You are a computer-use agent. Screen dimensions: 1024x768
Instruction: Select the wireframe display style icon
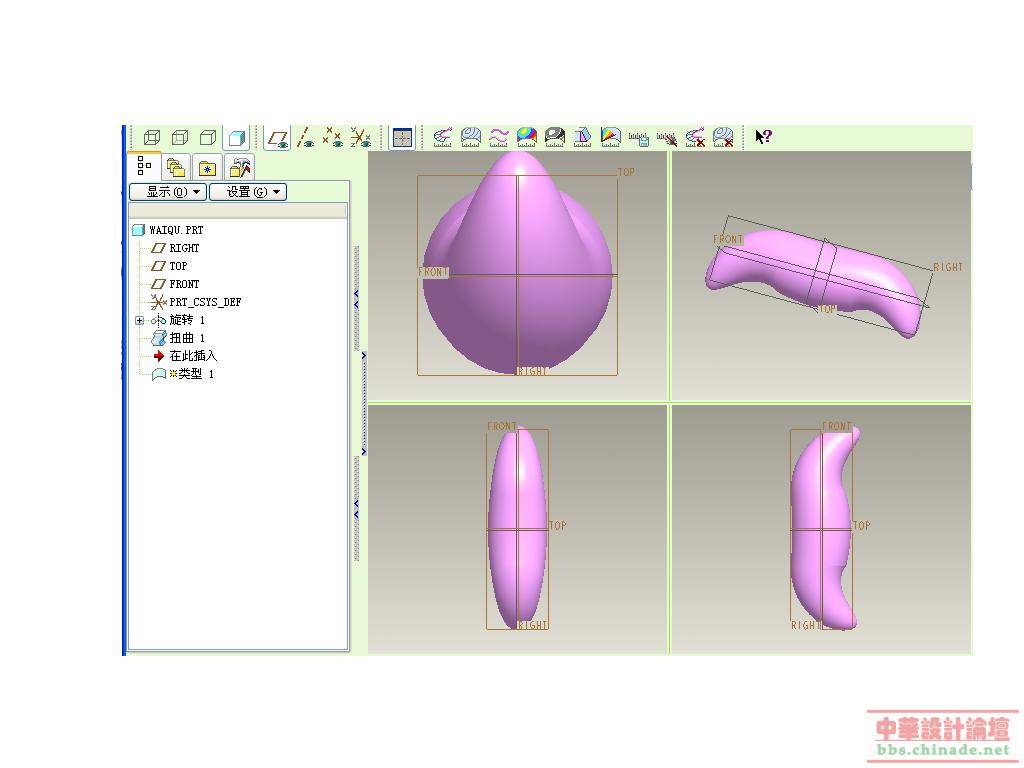[x=152, y=137]
